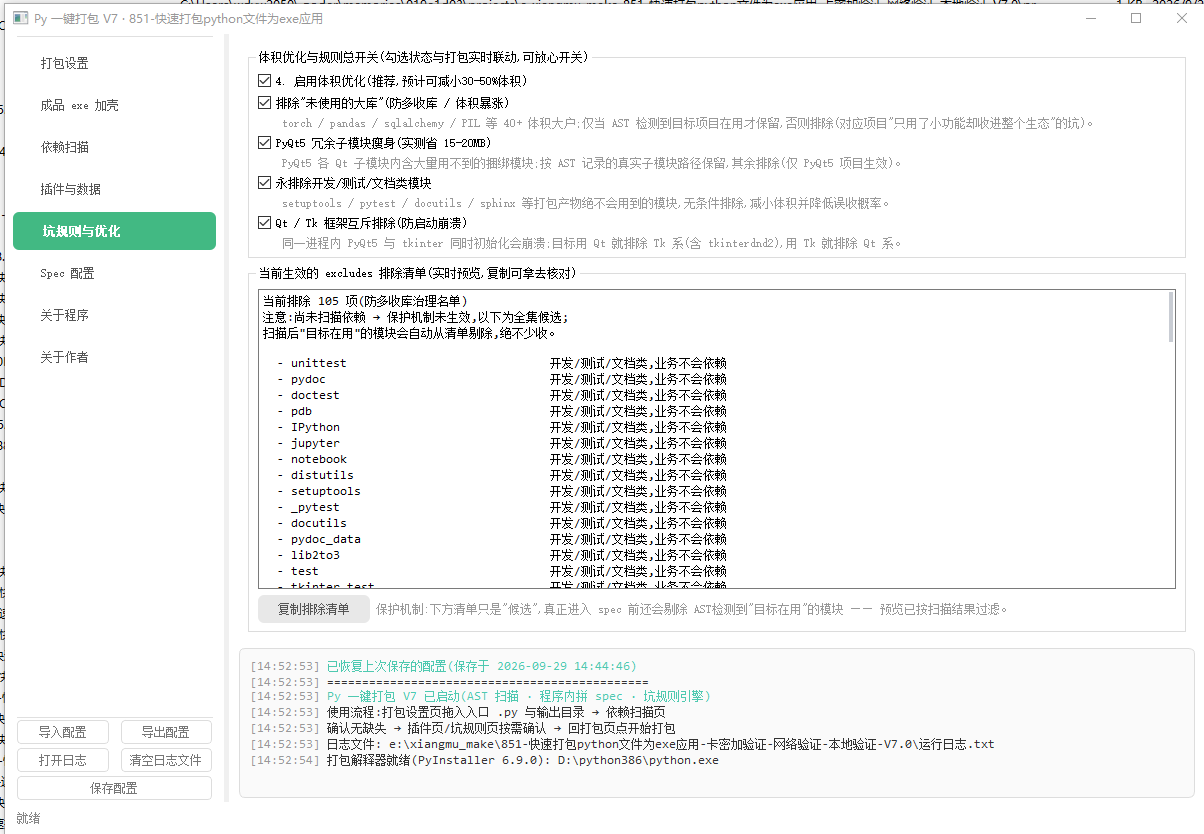Click the pdb entry in excludes list
1204x834 pixels.
point(502,411)
